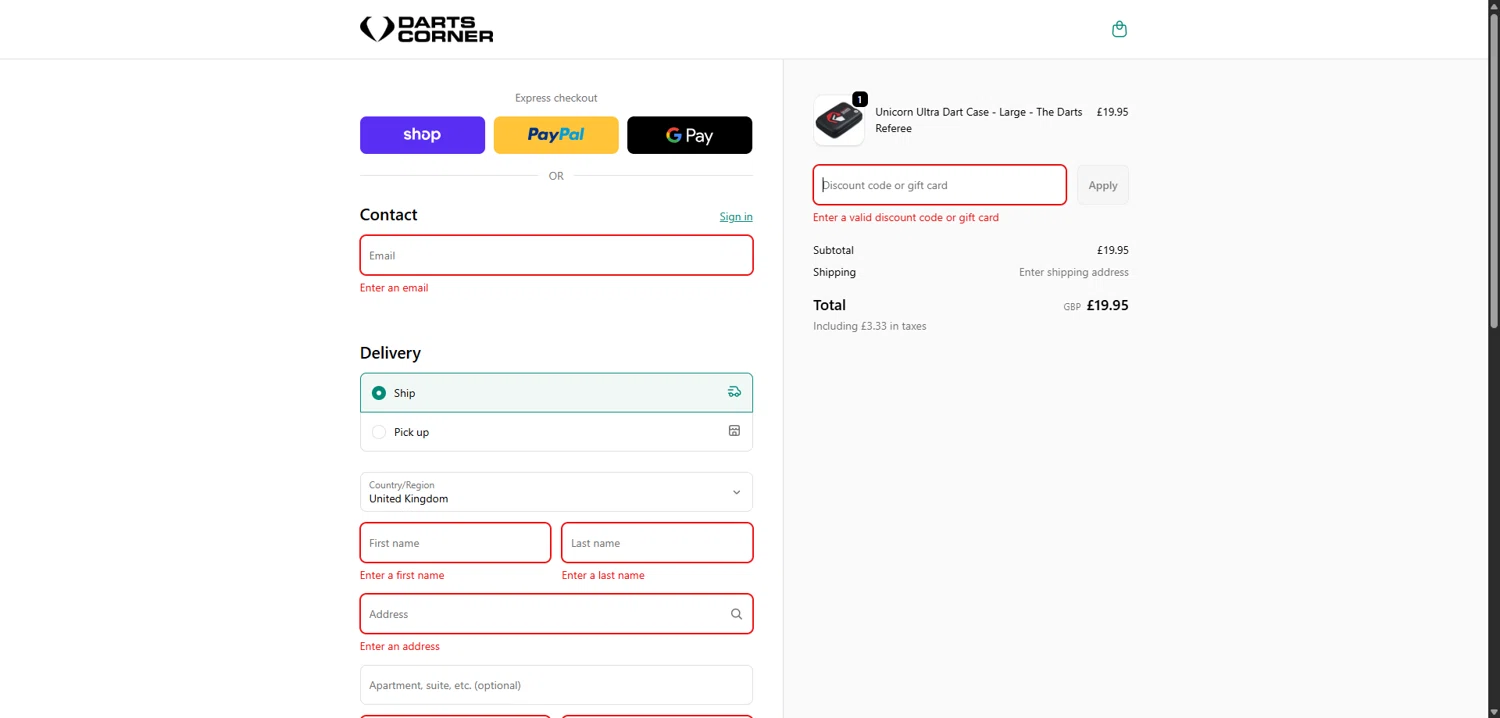
Task: Click the store pickup icon
Action: tap(734, 431)
